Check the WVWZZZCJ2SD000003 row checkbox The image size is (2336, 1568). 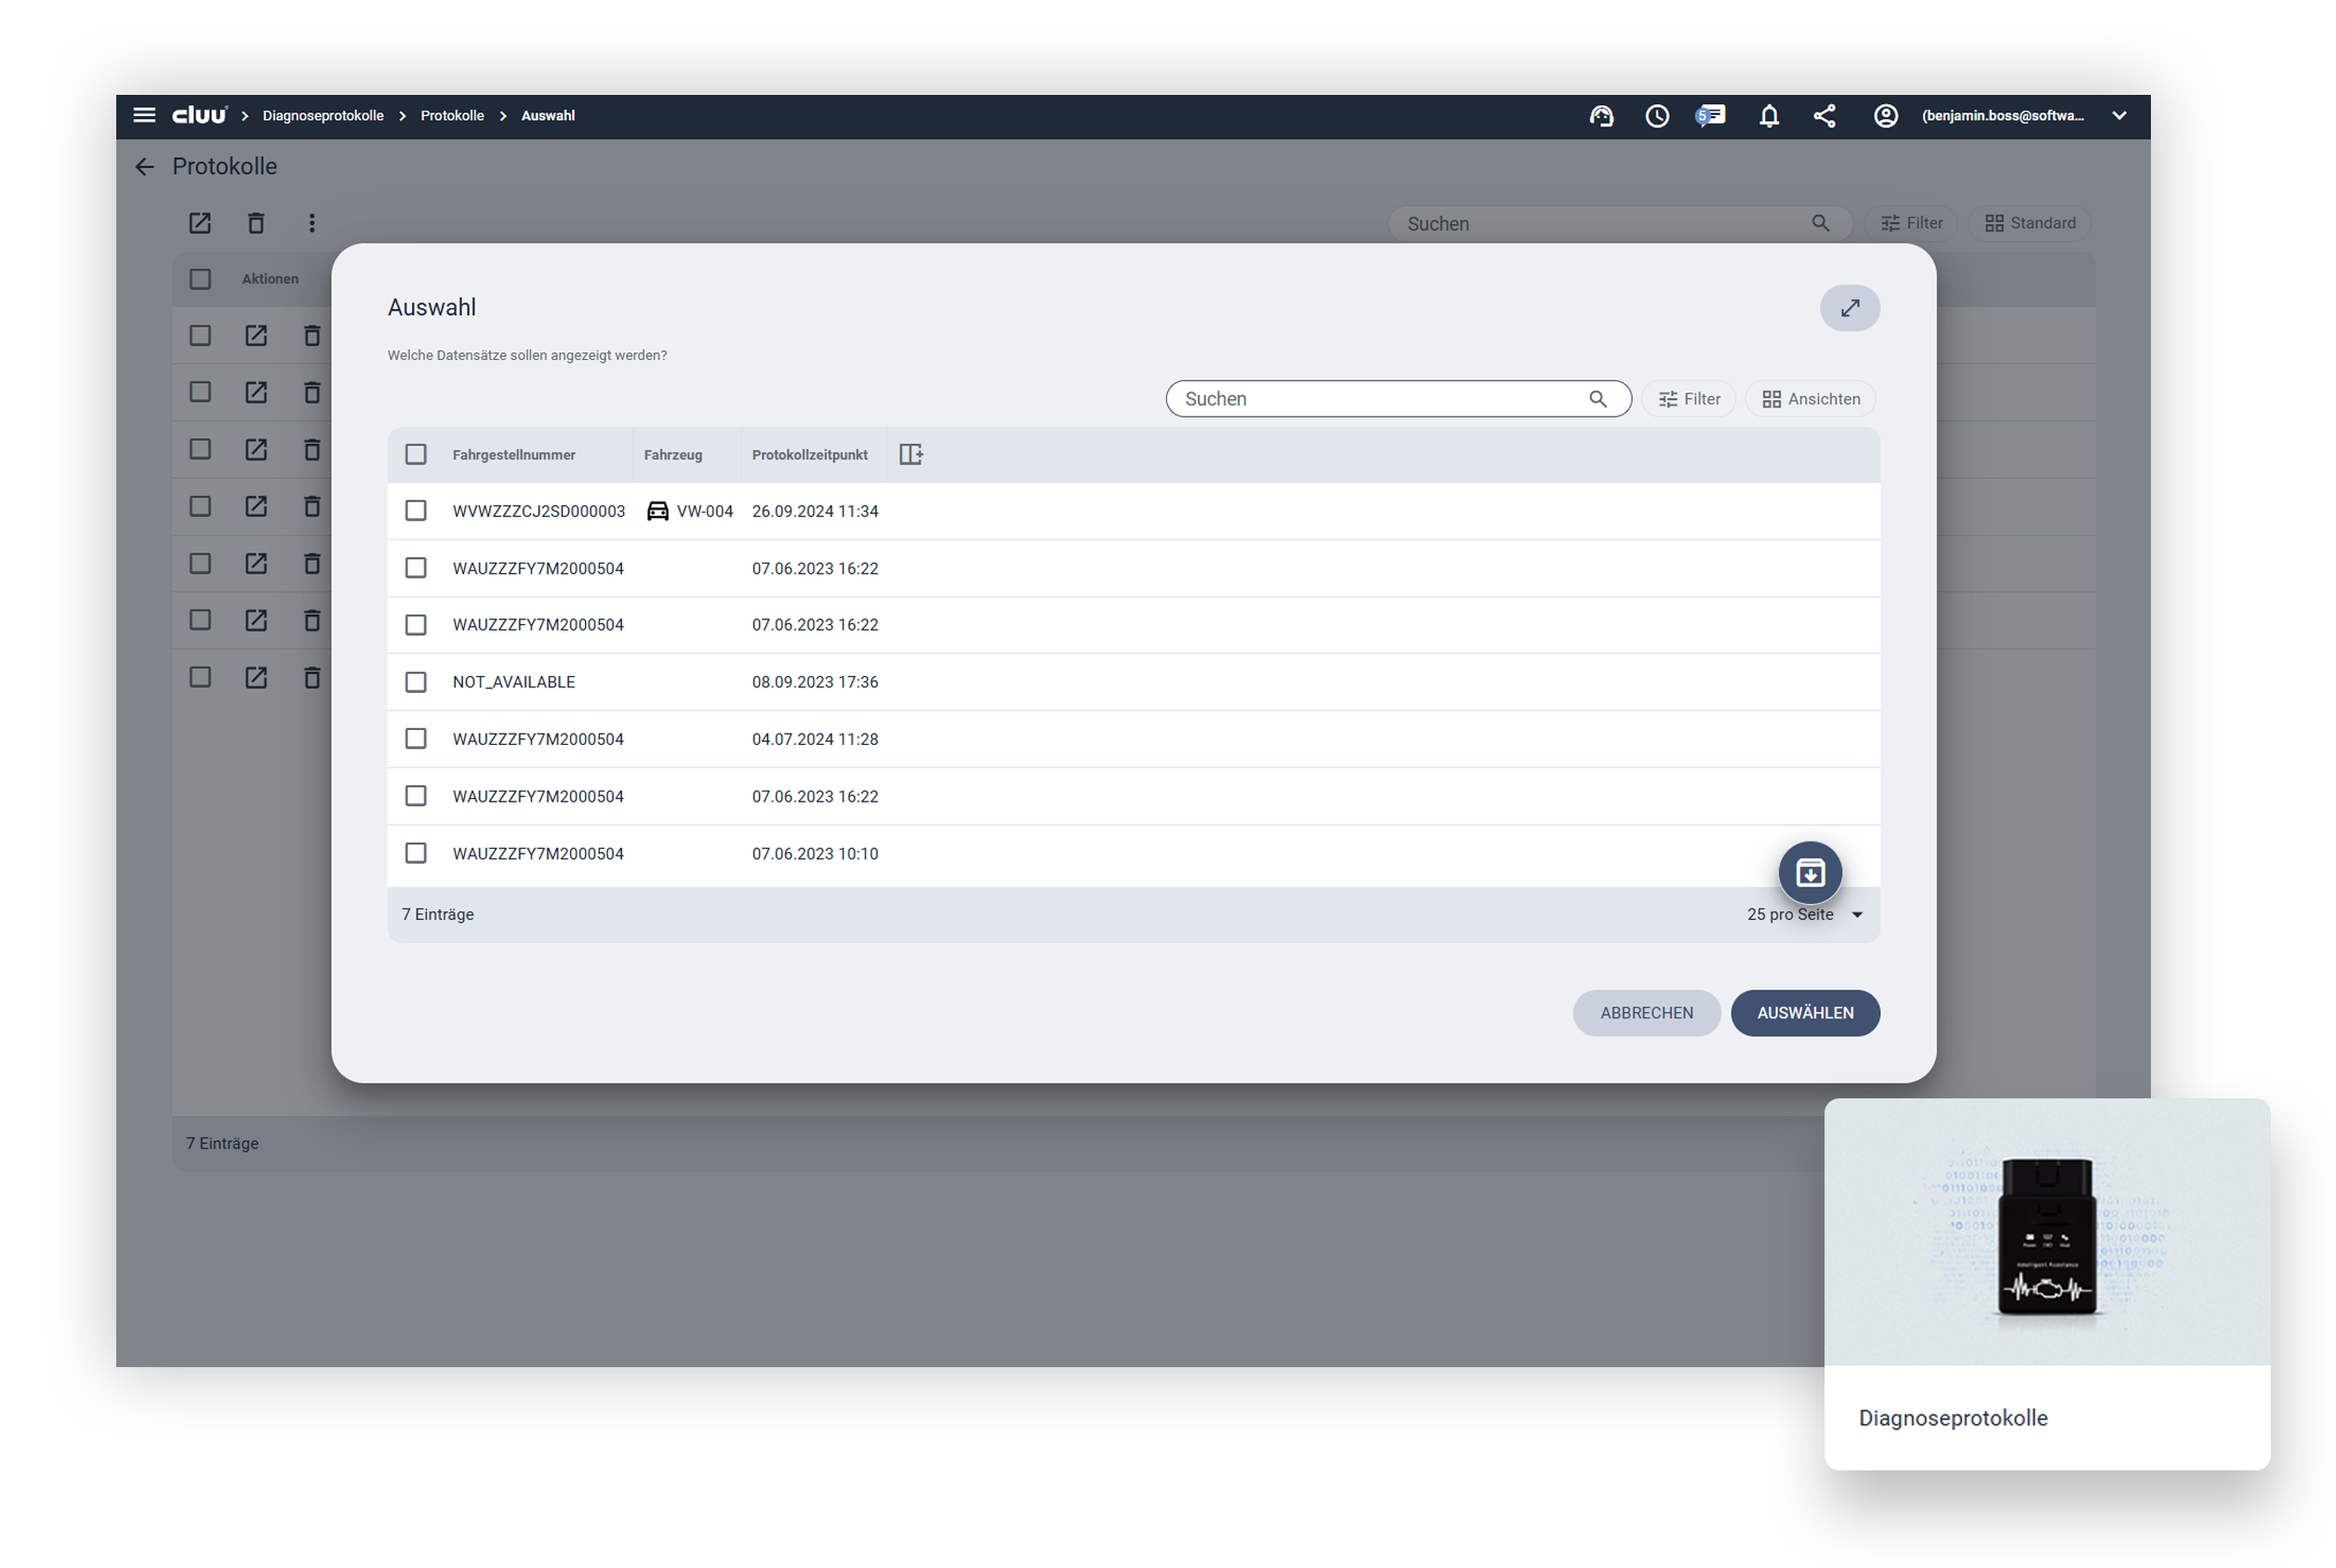click(x=416, y=511)
